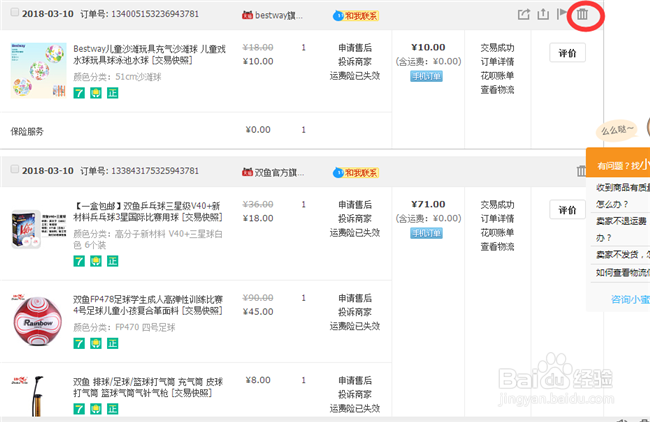Open 花呗账单 for the ¥10.00 order

click(497, 76)
